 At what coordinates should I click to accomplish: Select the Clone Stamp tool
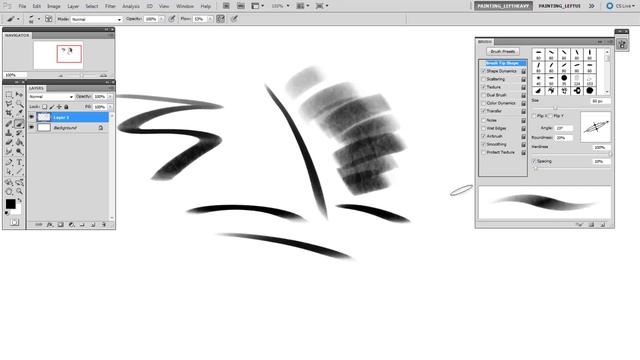(9, 133)
